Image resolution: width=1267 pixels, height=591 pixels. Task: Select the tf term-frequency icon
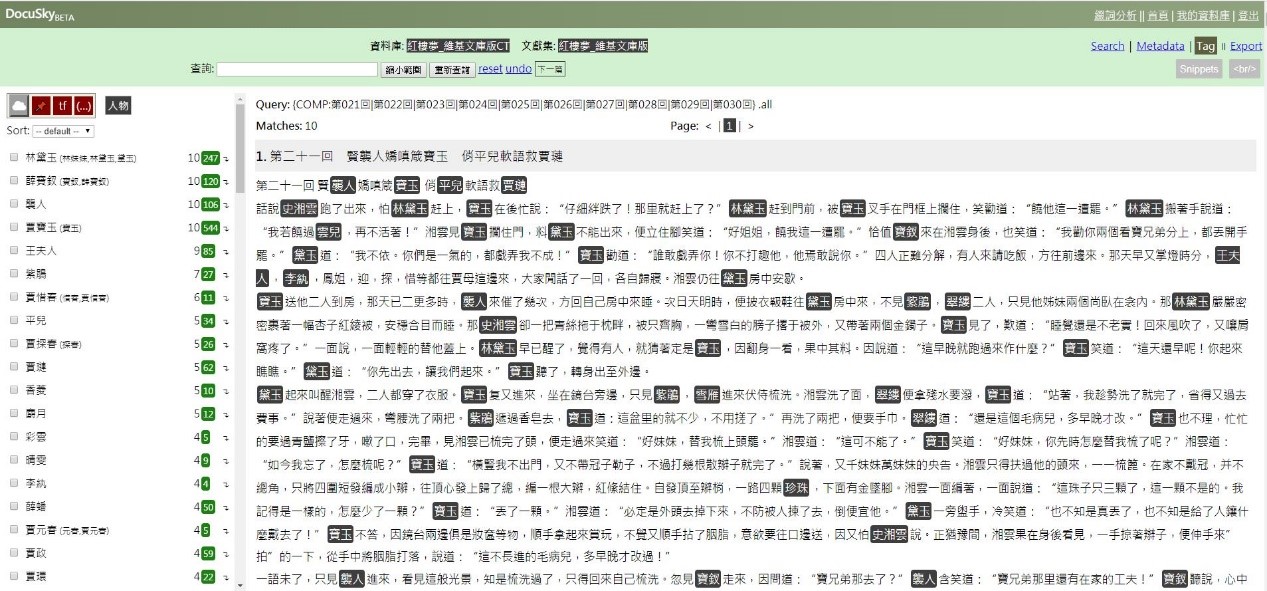(x=62, y=106)
